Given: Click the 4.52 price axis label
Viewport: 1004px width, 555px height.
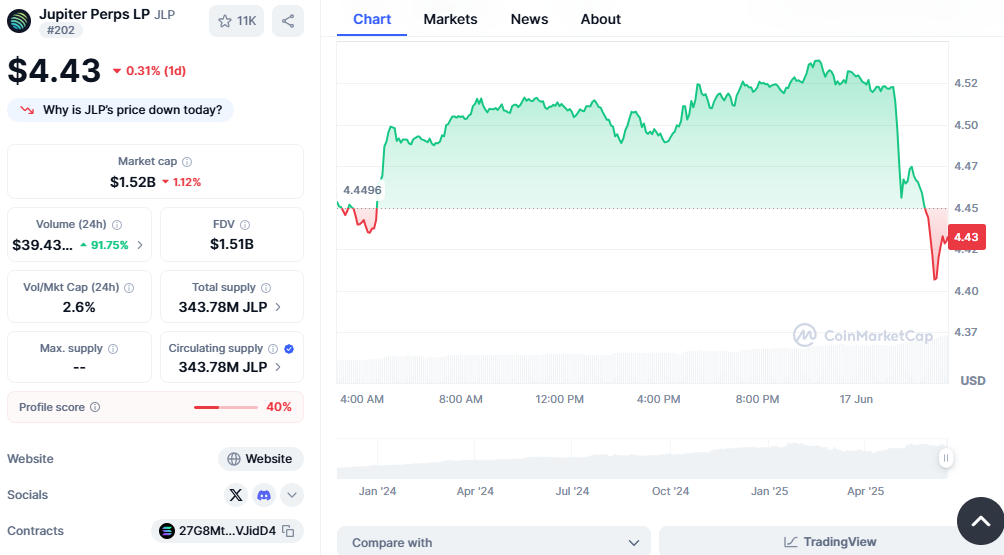Looking at the screenshot, I should tap(966, 83).
